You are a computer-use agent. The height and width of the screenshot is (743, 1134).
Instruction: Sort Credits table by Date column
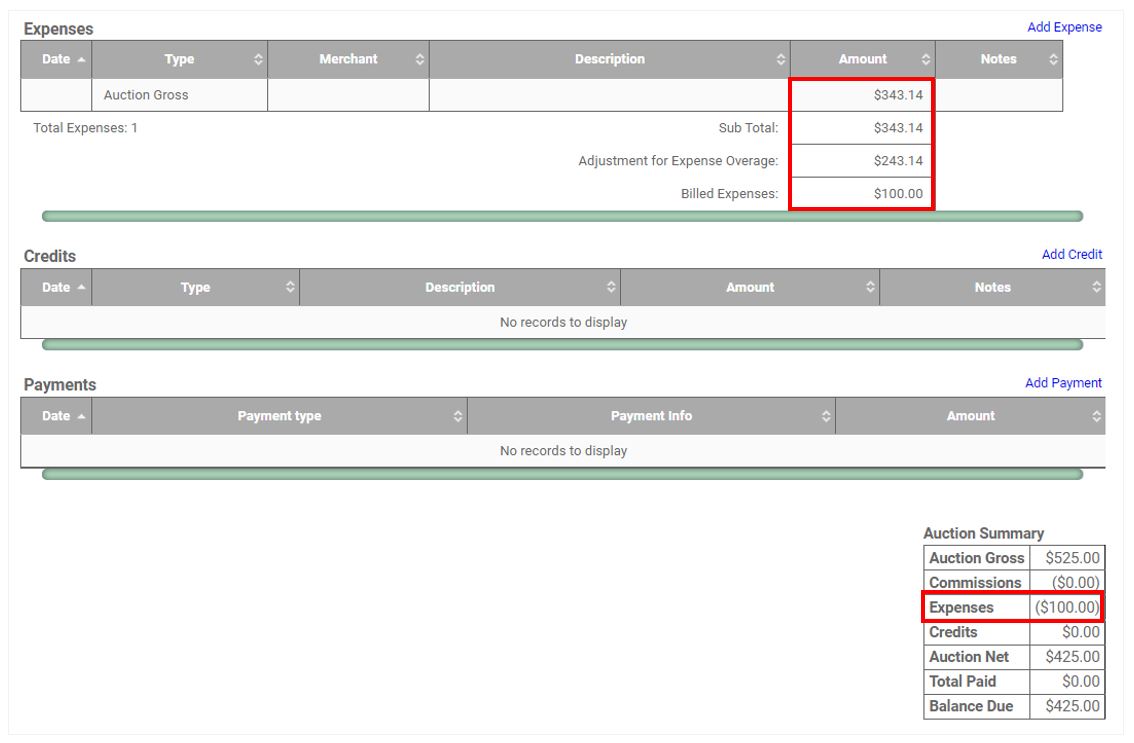click(56, 287)
